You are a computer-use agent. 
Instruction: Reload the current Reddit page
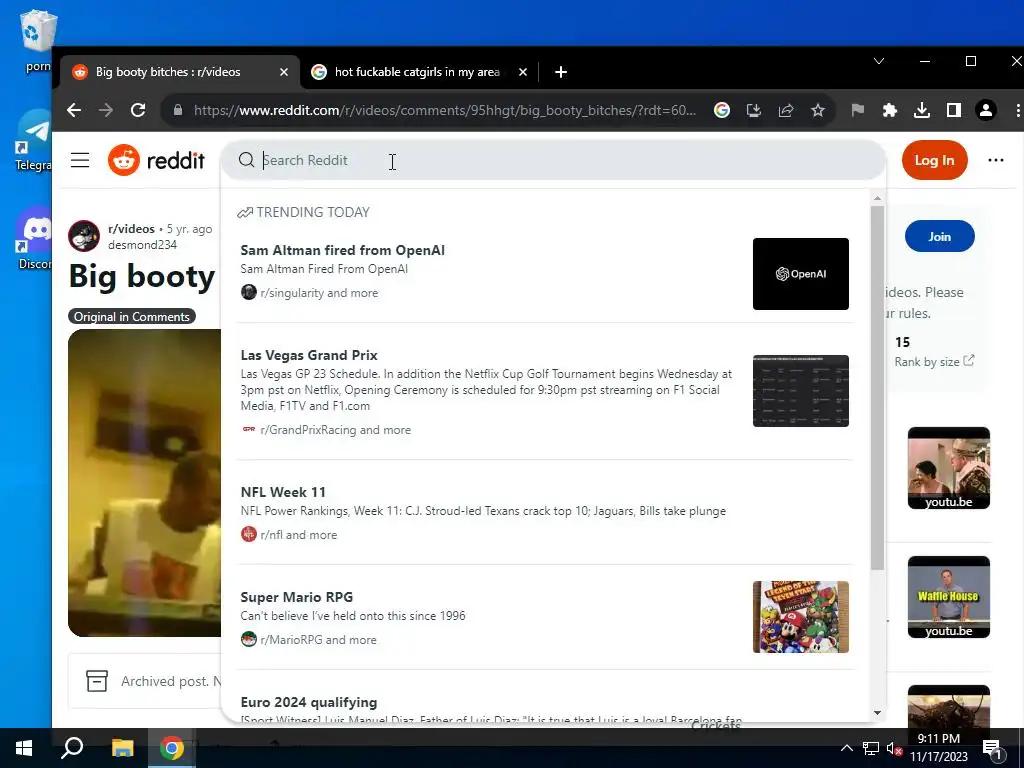coord(138,110)
